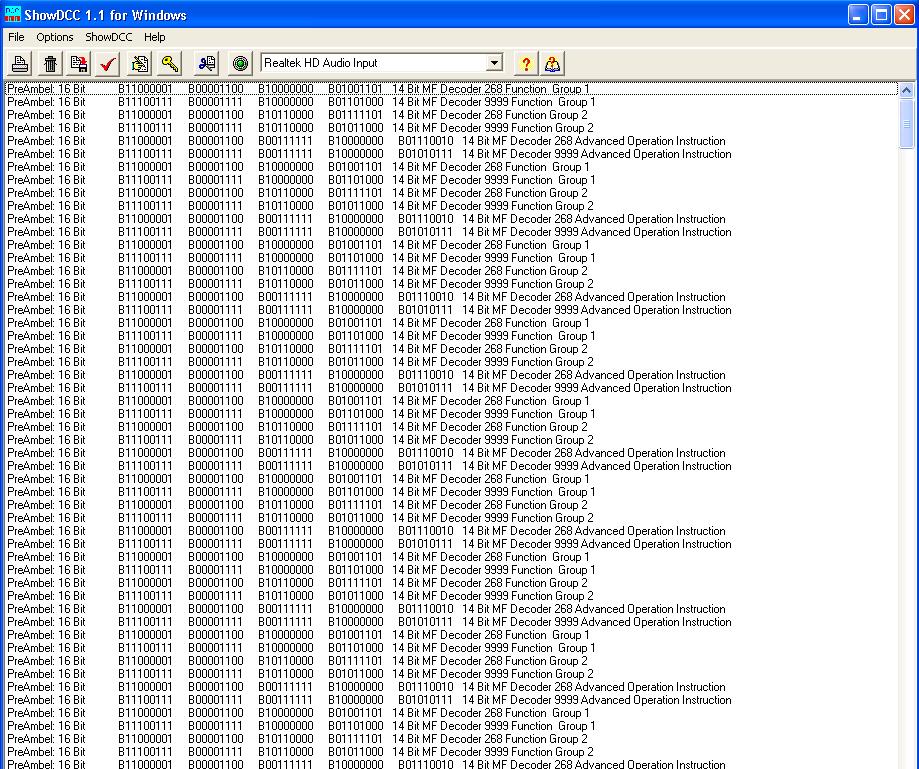Click the vertical scrollbar thumb

click(x=907, y=125)
